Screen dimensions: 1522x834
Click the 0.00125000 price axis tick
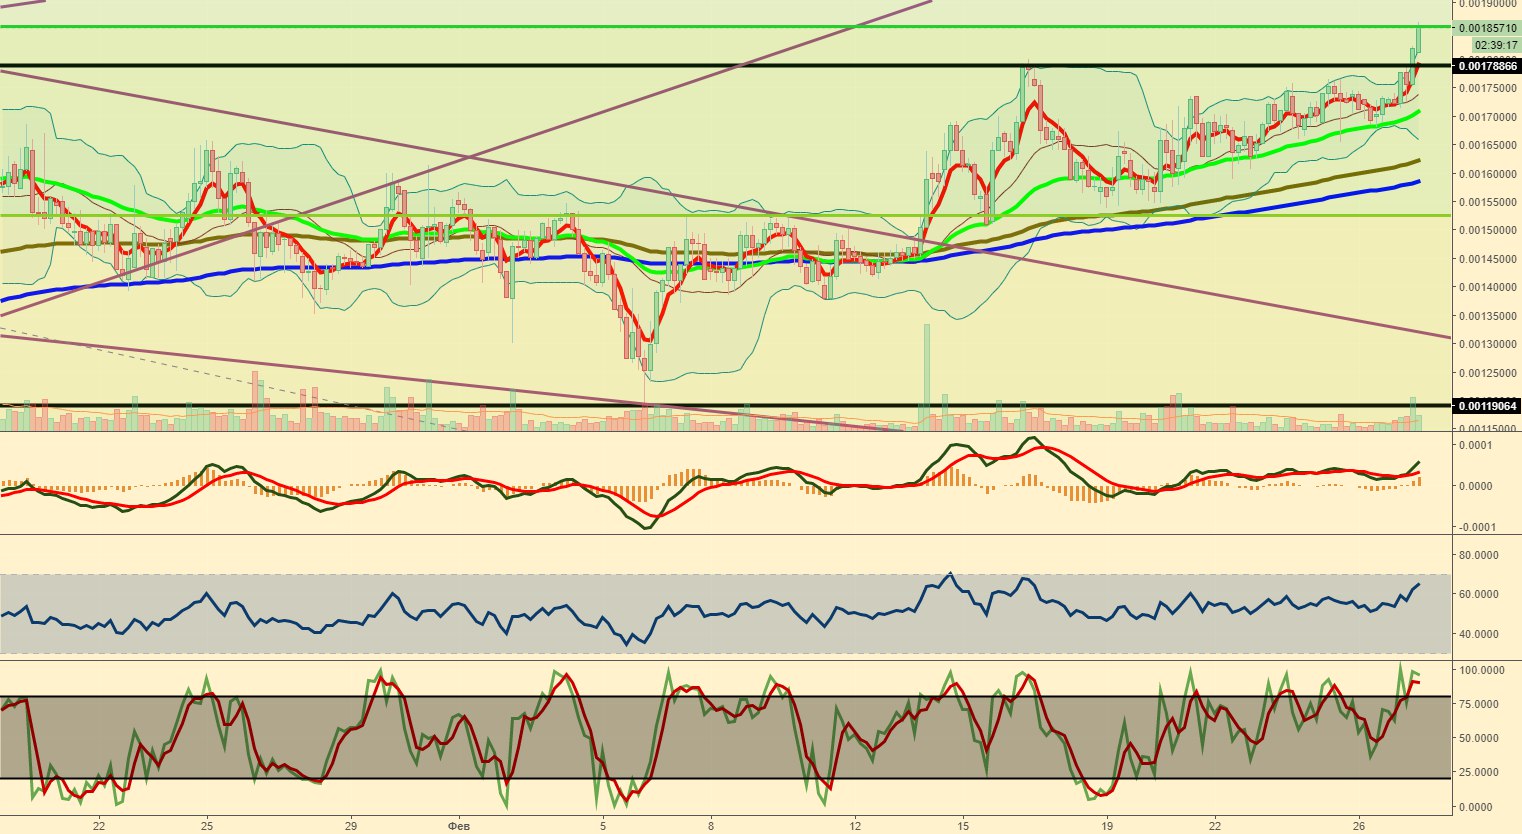pyautogui.click(x=1488, y=373)
